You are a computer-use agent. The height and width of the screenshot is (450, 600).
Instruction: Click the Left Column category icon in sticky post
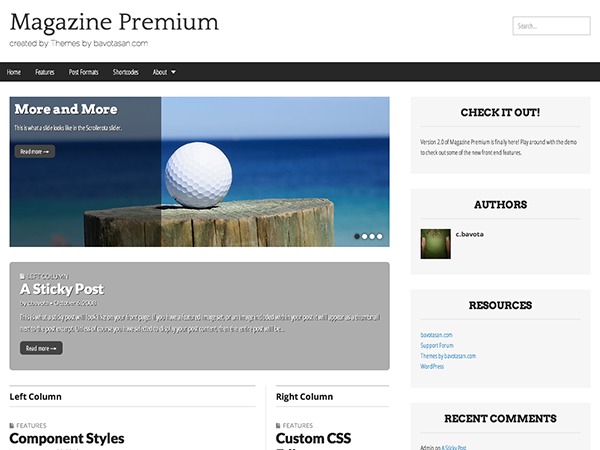tap(22, 276)
